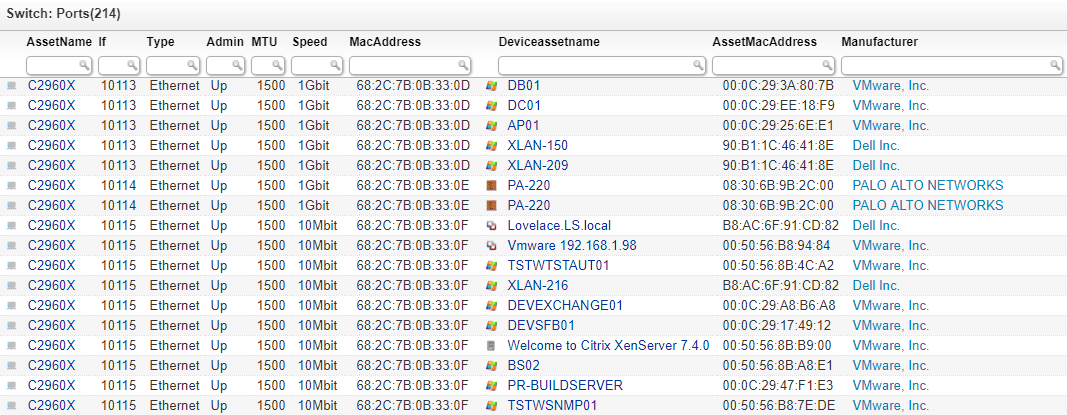Screen dimensions: 1067x415
Task: Focus the If column filter box
Action: [119, 65]
